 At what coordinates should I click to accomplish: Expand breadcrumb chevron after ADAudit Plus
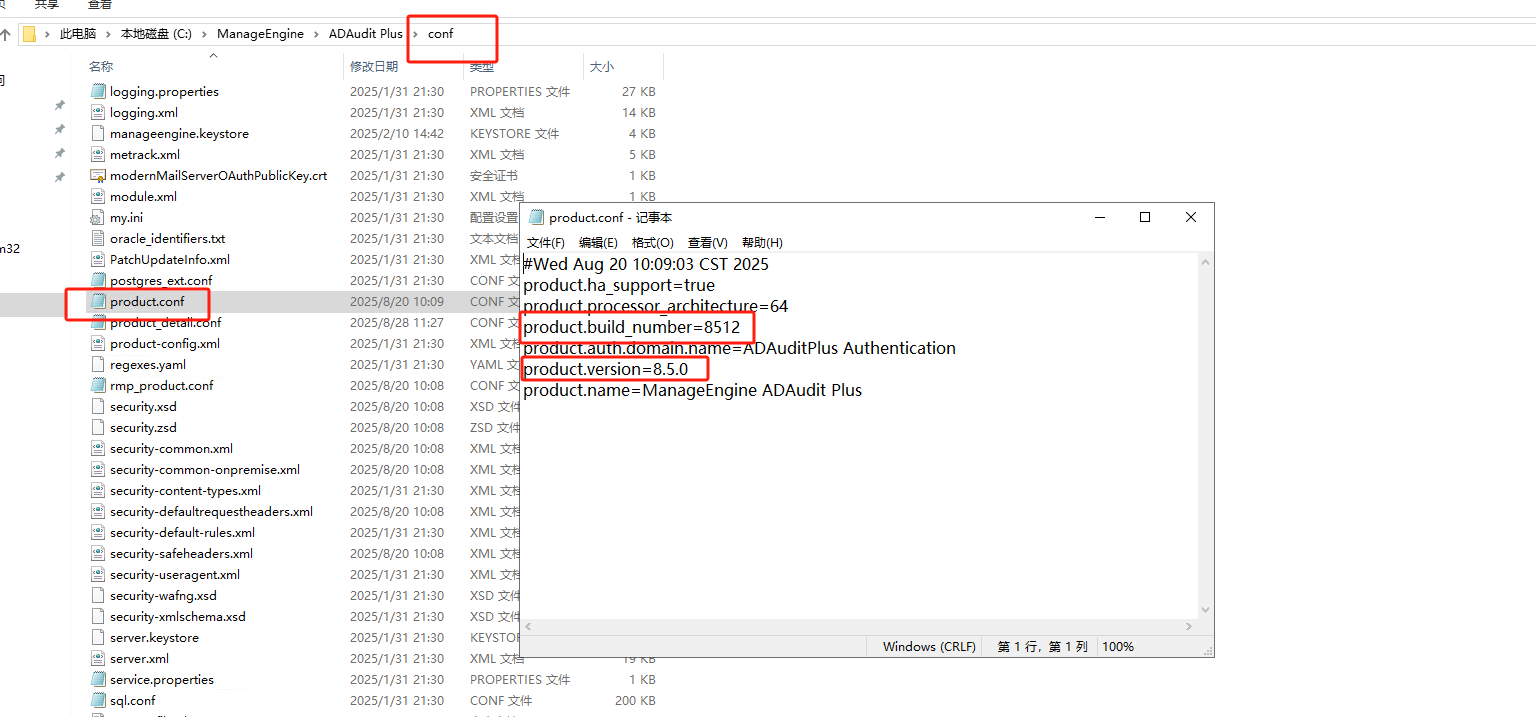click(415, 34)
